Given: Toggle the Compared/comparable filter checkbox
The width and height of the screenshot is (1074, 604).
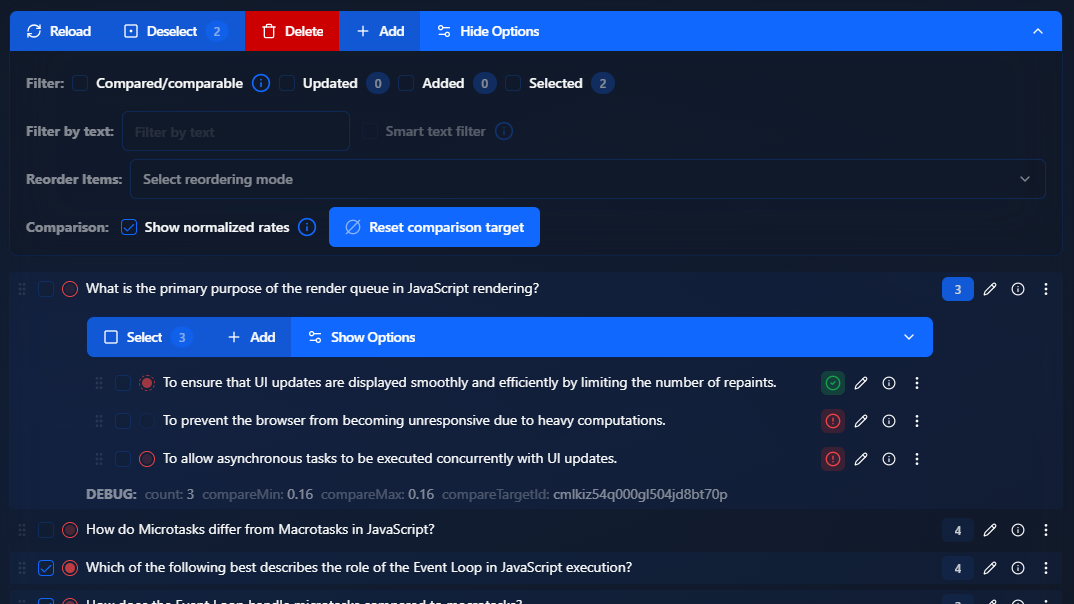Looking at the screenshot, I should (80, 84).
